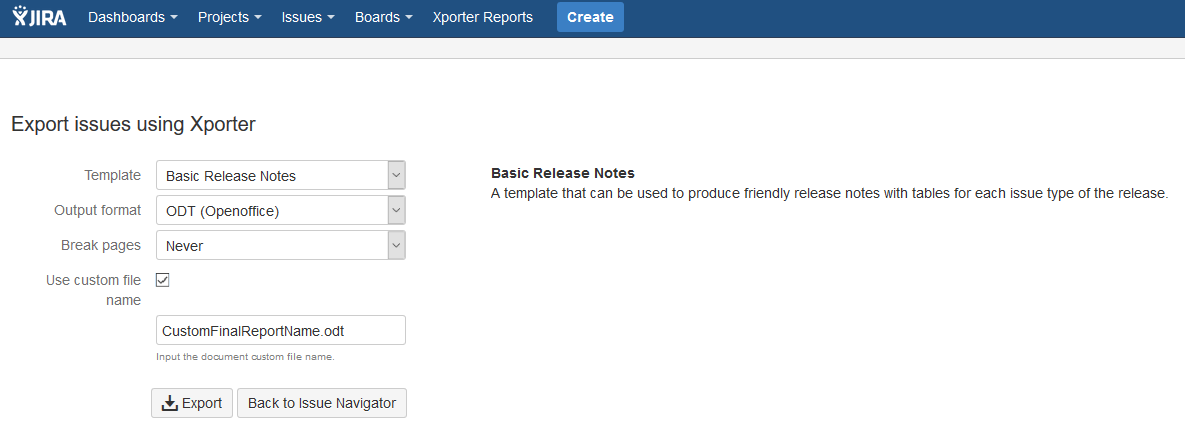Click the JIRA logo
Viewport: 1185px width, 431px height.
40,17
